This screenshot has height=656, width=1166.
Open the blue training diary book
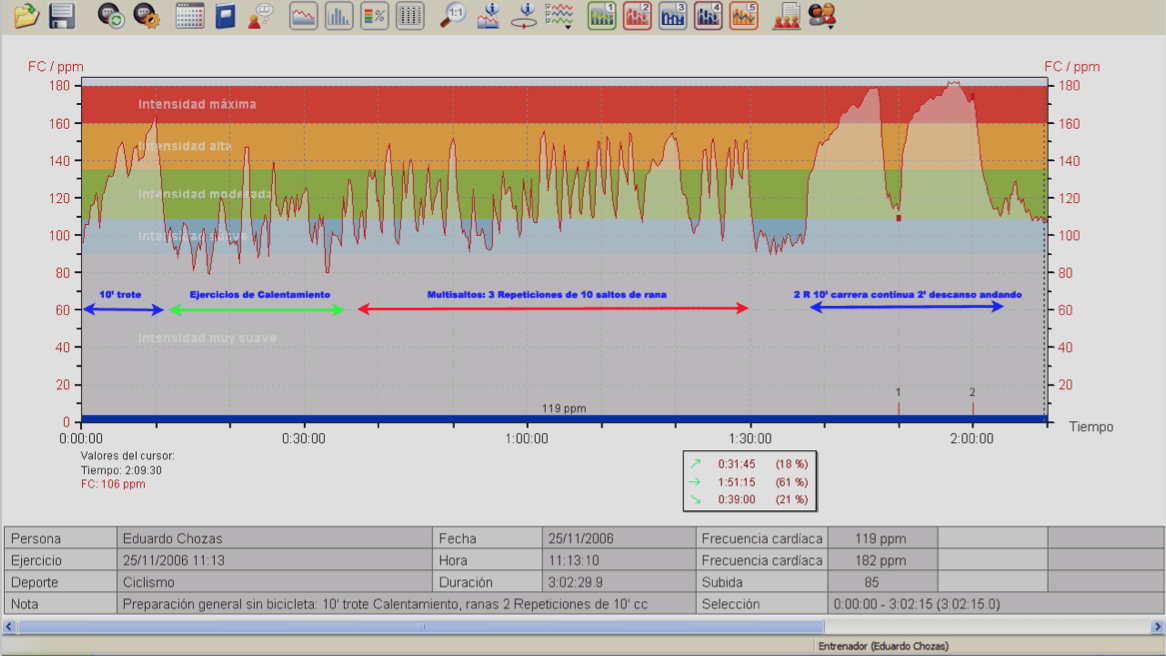coord(226,15)
